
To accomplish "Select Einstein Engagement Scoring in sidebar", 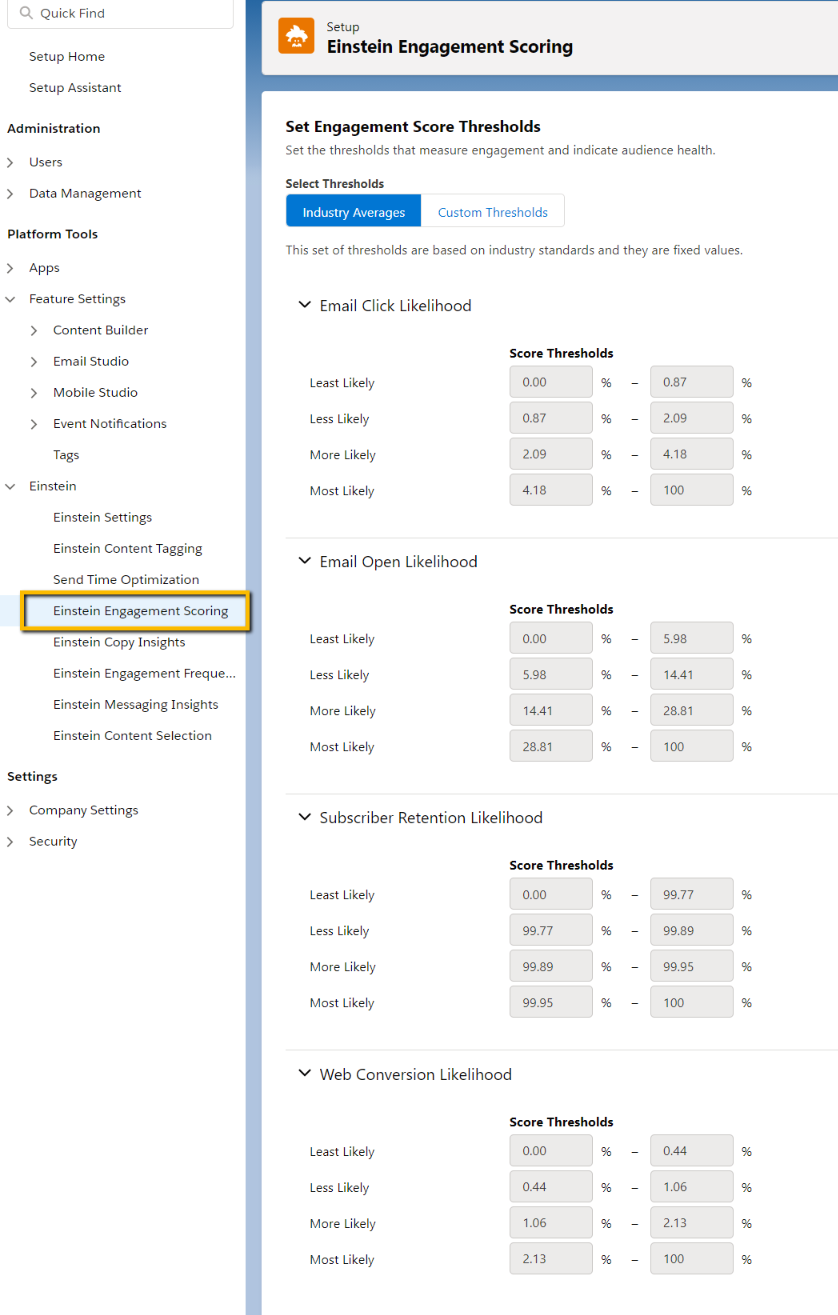I will [x=141, y=610].
